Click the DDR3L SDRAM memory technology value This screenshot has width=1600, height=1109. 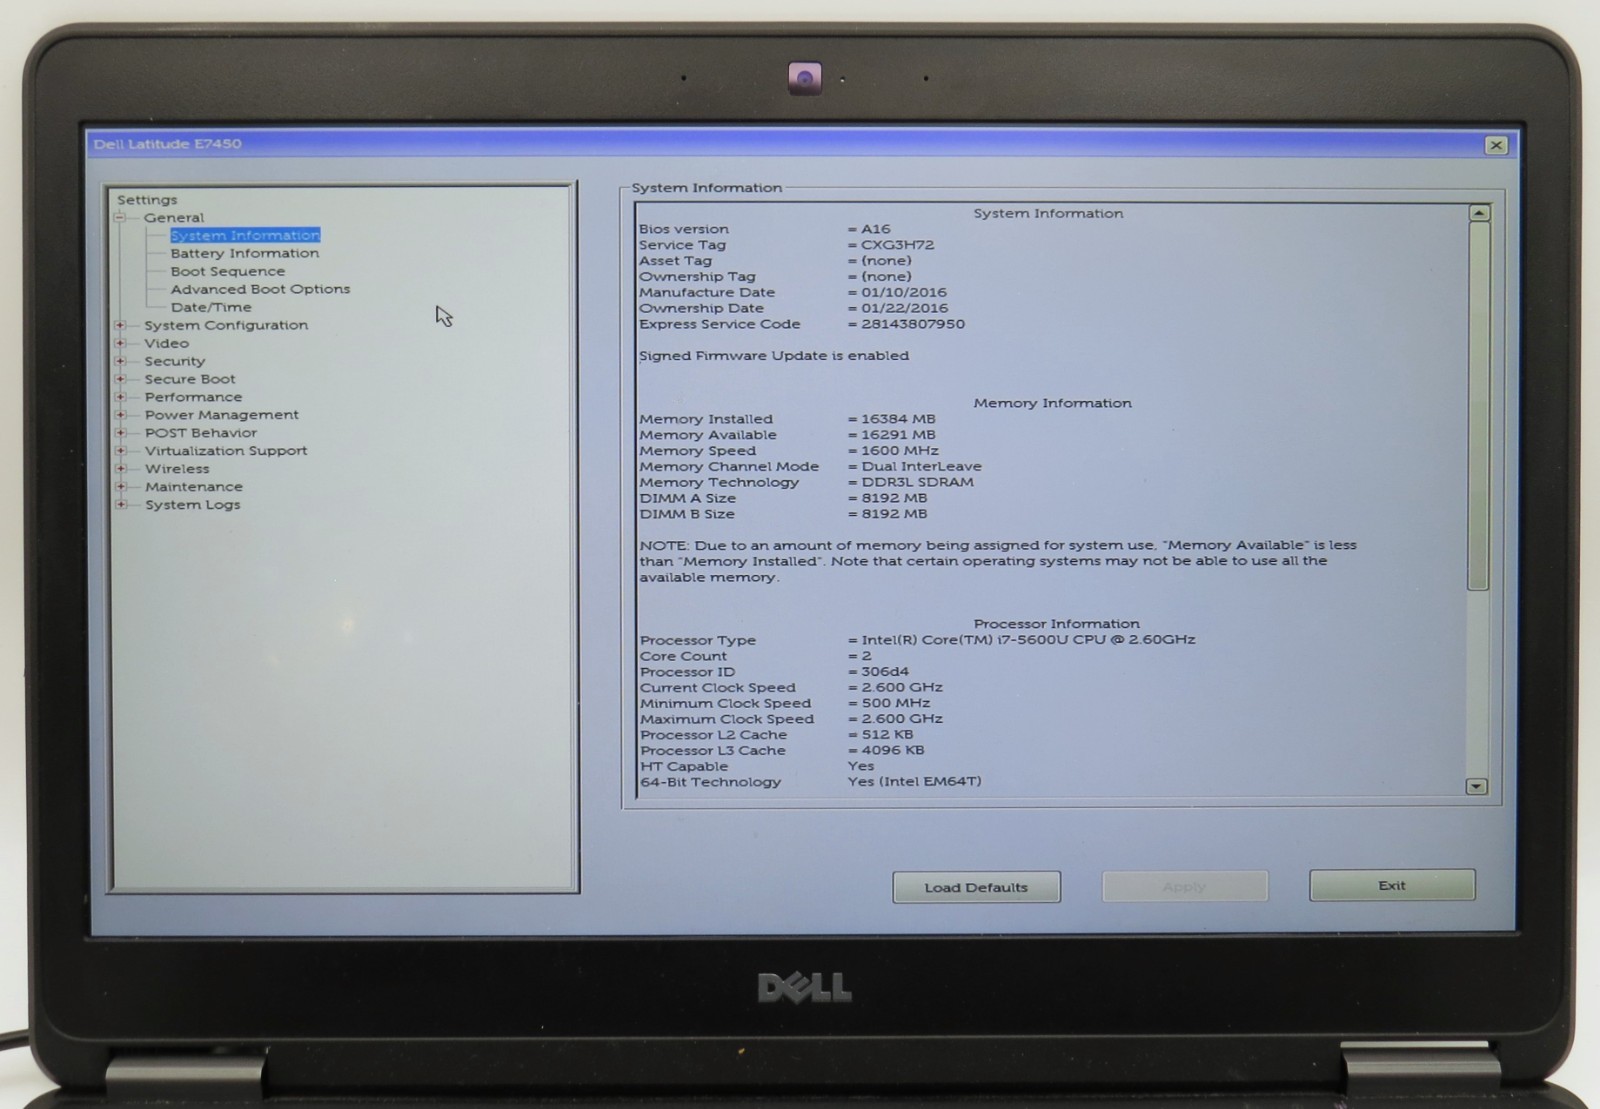tap(917, 482)
